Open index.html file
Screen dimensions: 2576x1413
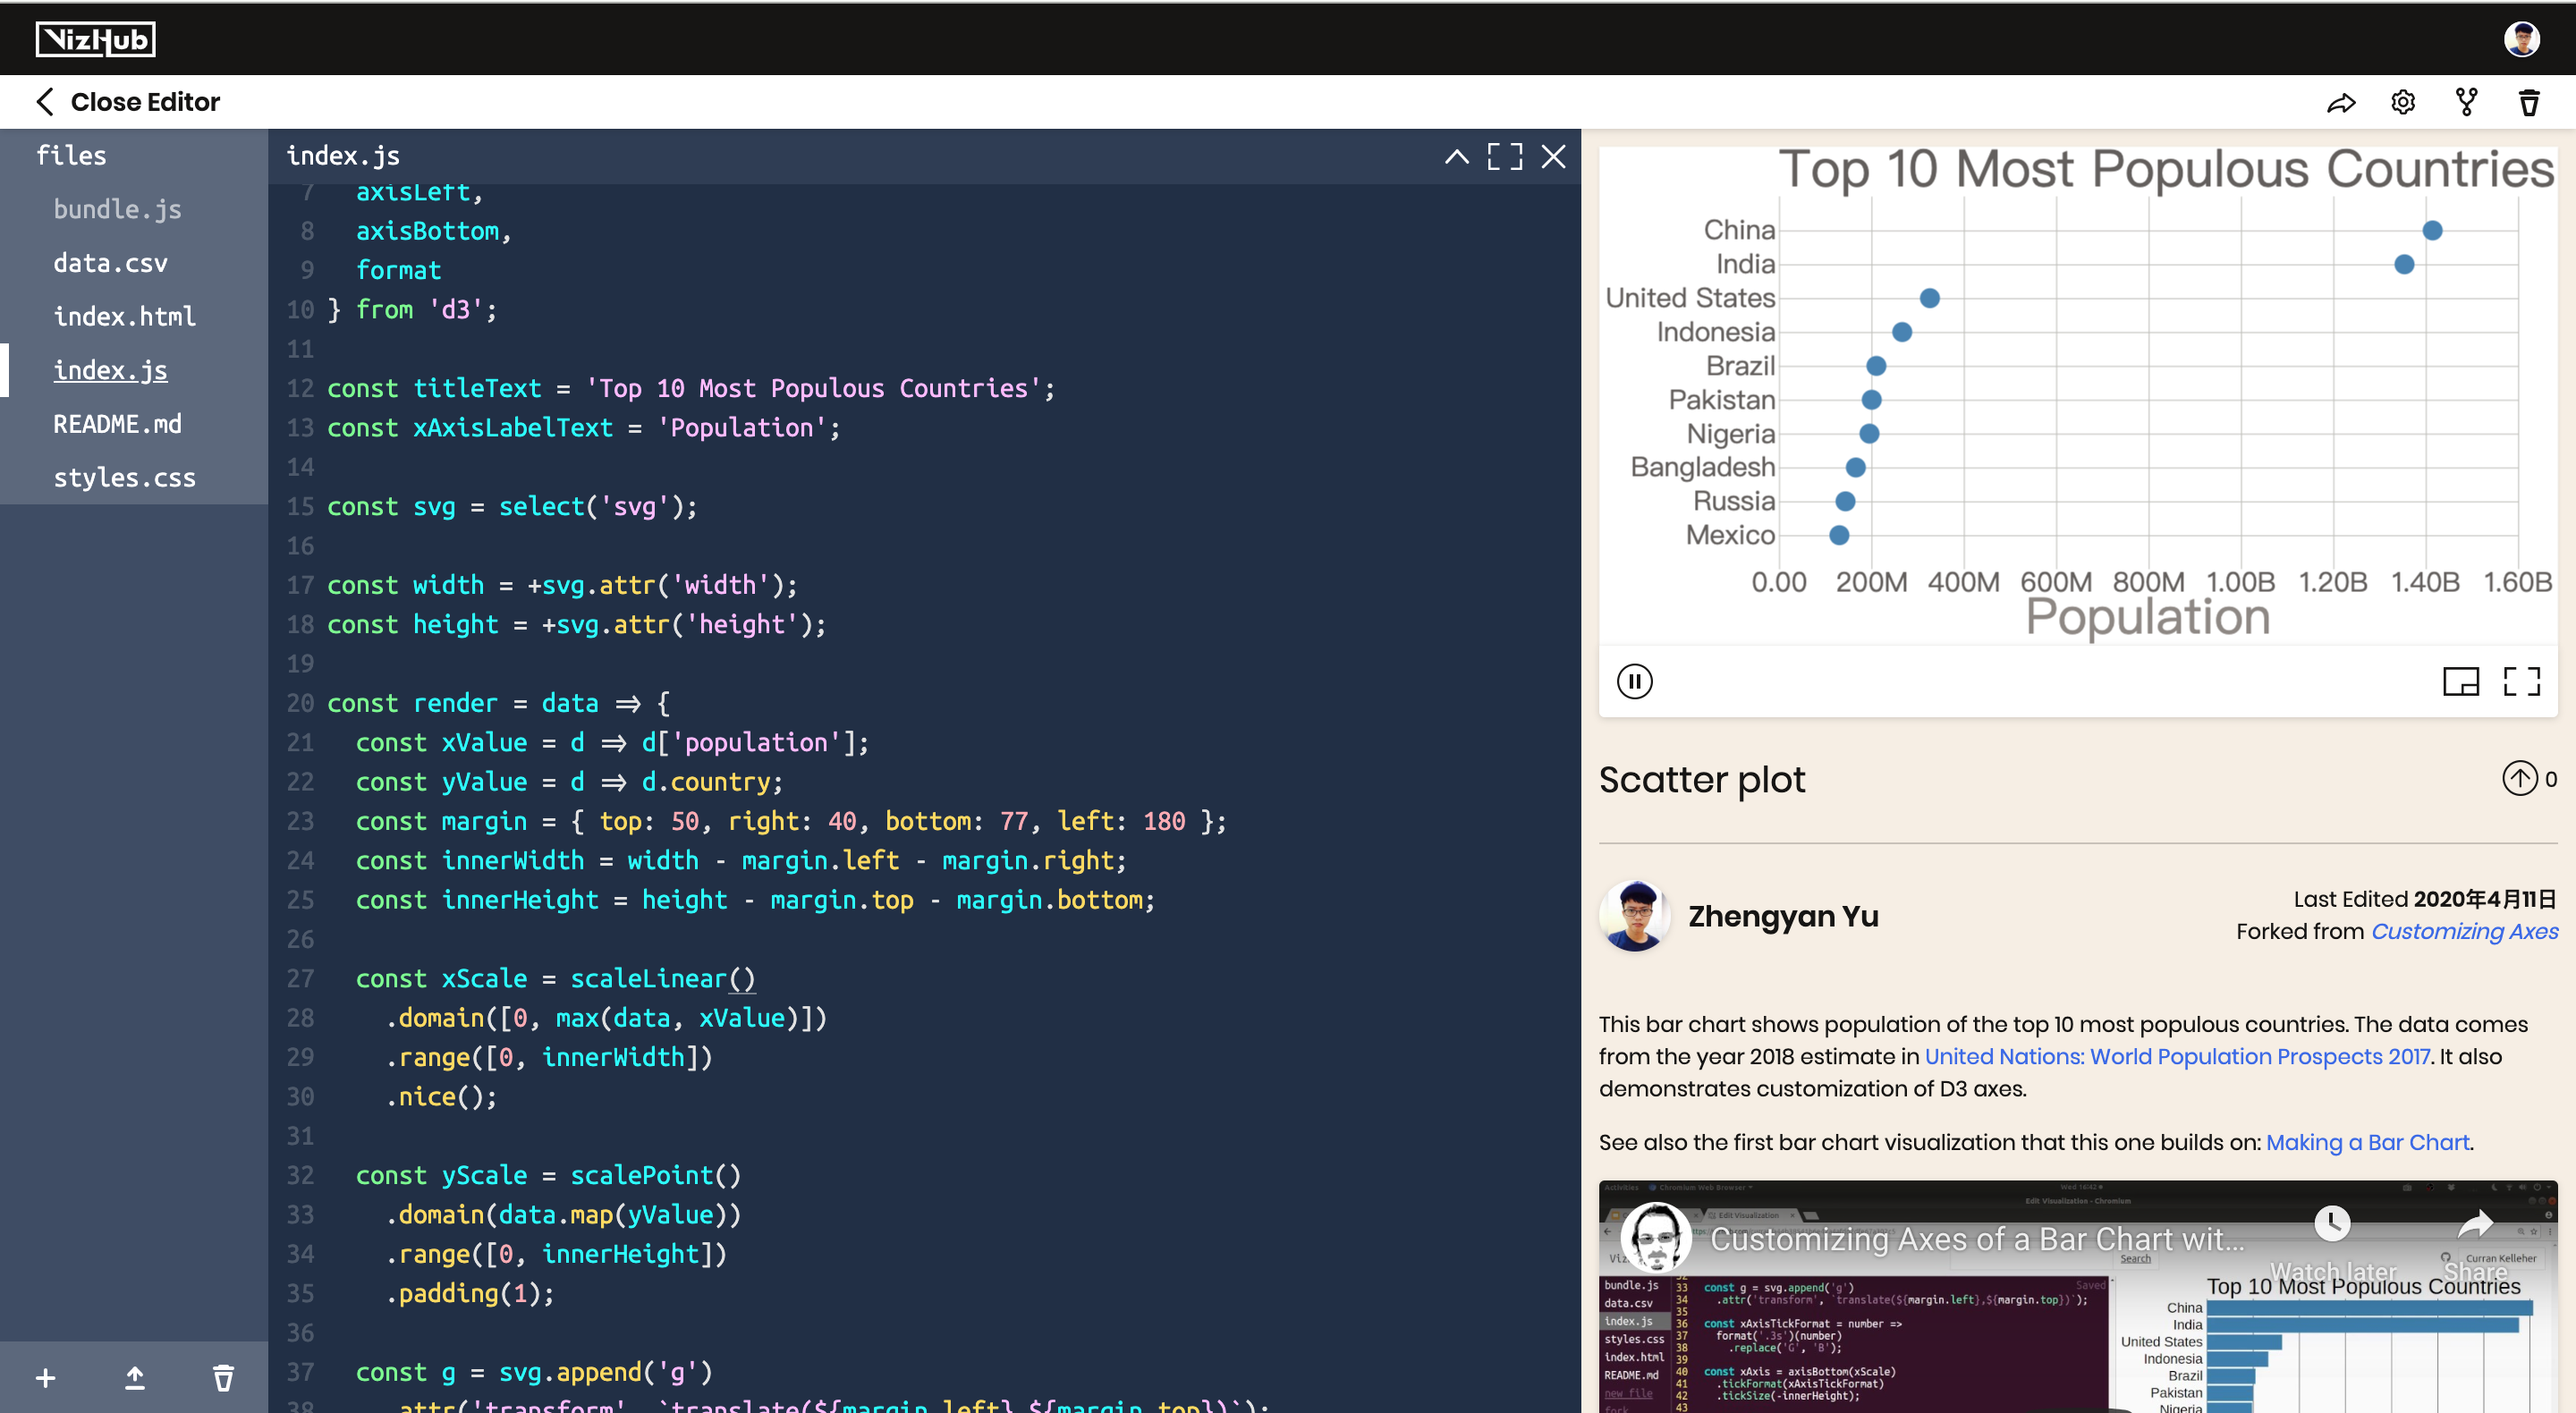[x=124, y=316]
